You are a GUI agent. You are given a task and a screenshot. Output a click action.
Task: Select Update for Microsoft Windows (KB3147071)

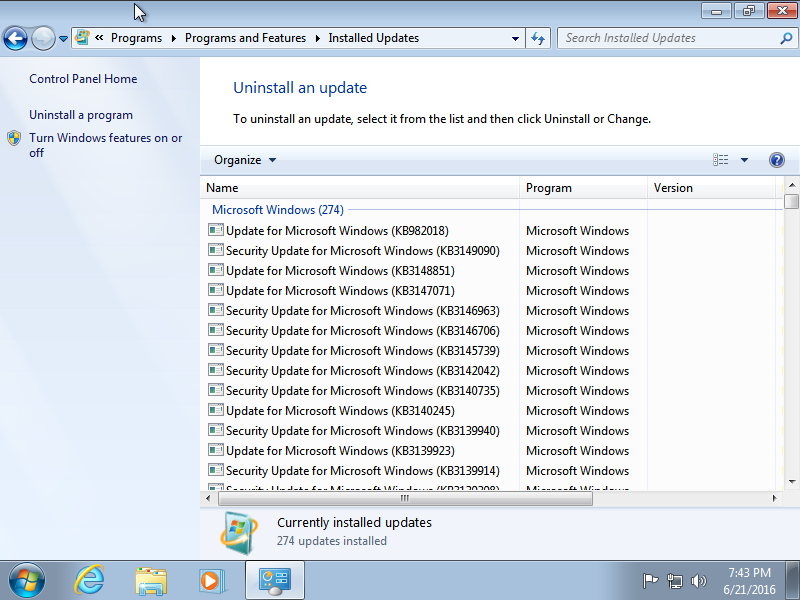(340, 290)
